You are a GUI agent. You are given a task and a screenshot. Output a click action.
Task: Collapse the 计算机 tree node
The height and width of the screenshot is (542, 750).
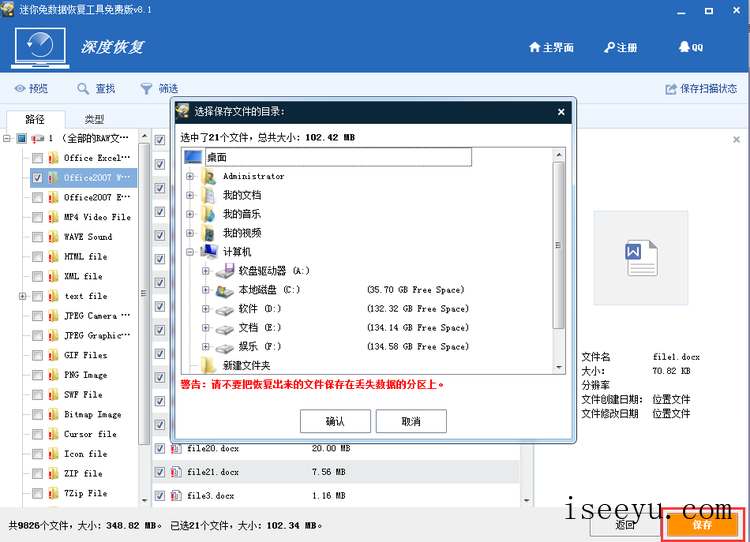click(x=190, y=252)
